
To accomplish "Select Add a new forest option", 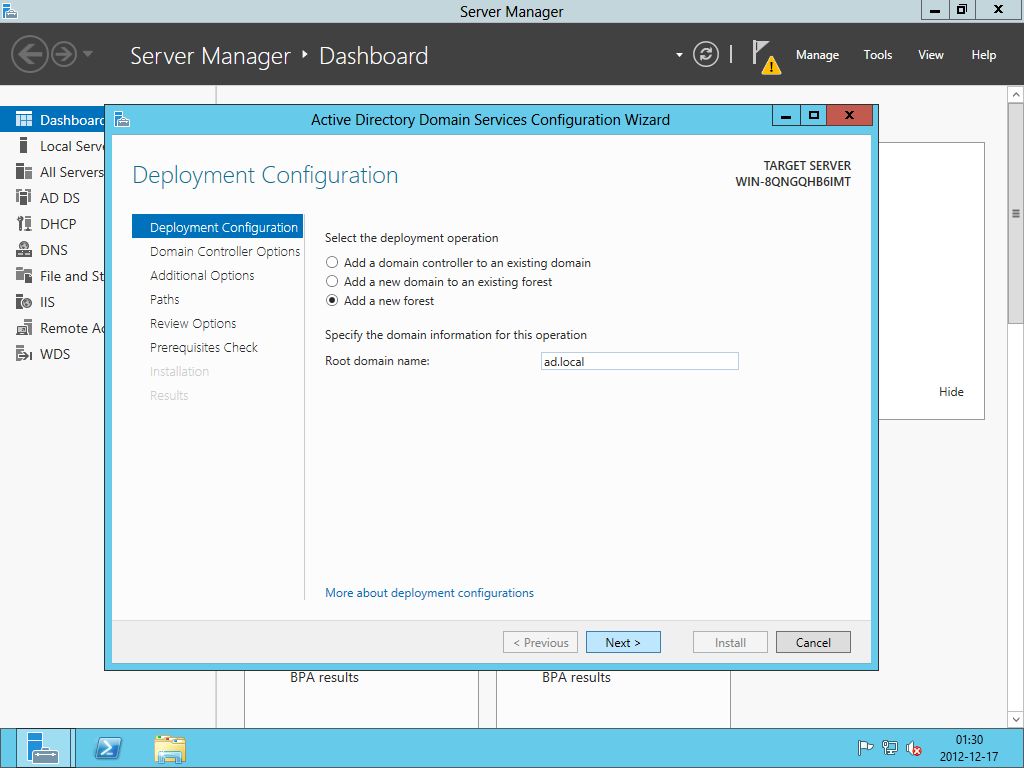I will click(x=332, y=300).
